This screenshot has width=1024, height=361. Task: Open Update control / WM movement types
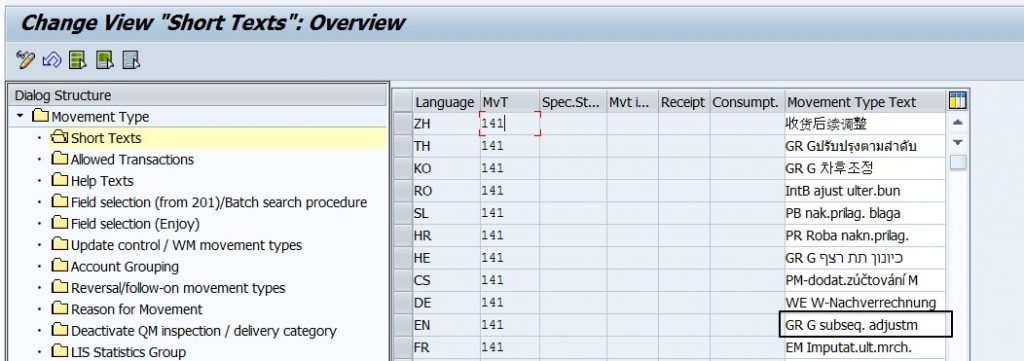point(177,245)
